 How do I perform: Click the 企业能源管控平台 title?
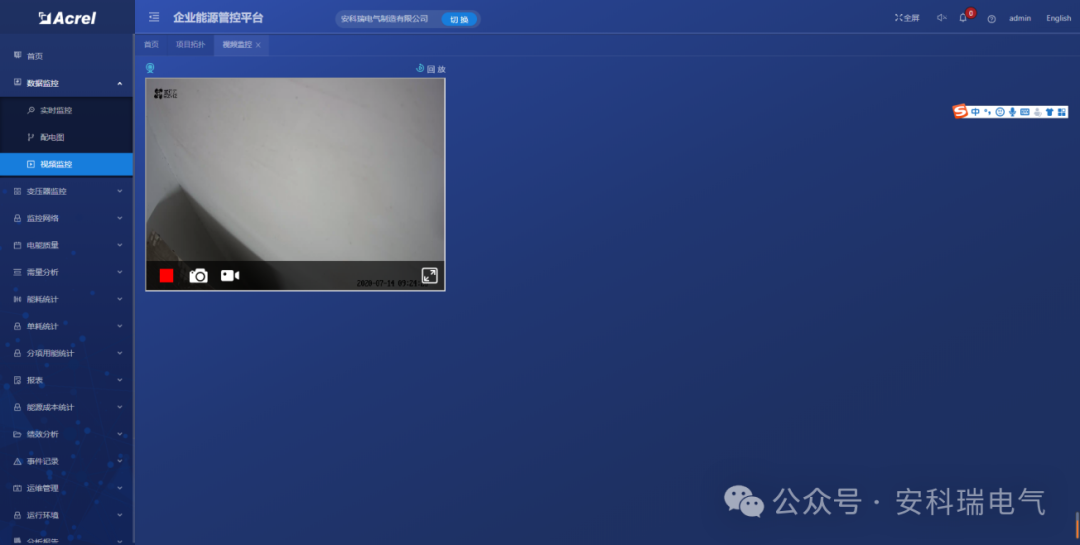[x=218, y=18]
